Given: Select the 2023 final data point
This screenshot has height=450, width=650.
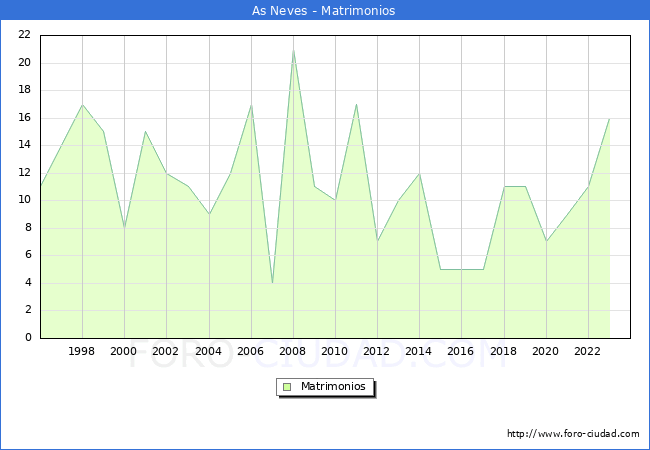Looking at the screenshot, I should [x=609, y=118].
